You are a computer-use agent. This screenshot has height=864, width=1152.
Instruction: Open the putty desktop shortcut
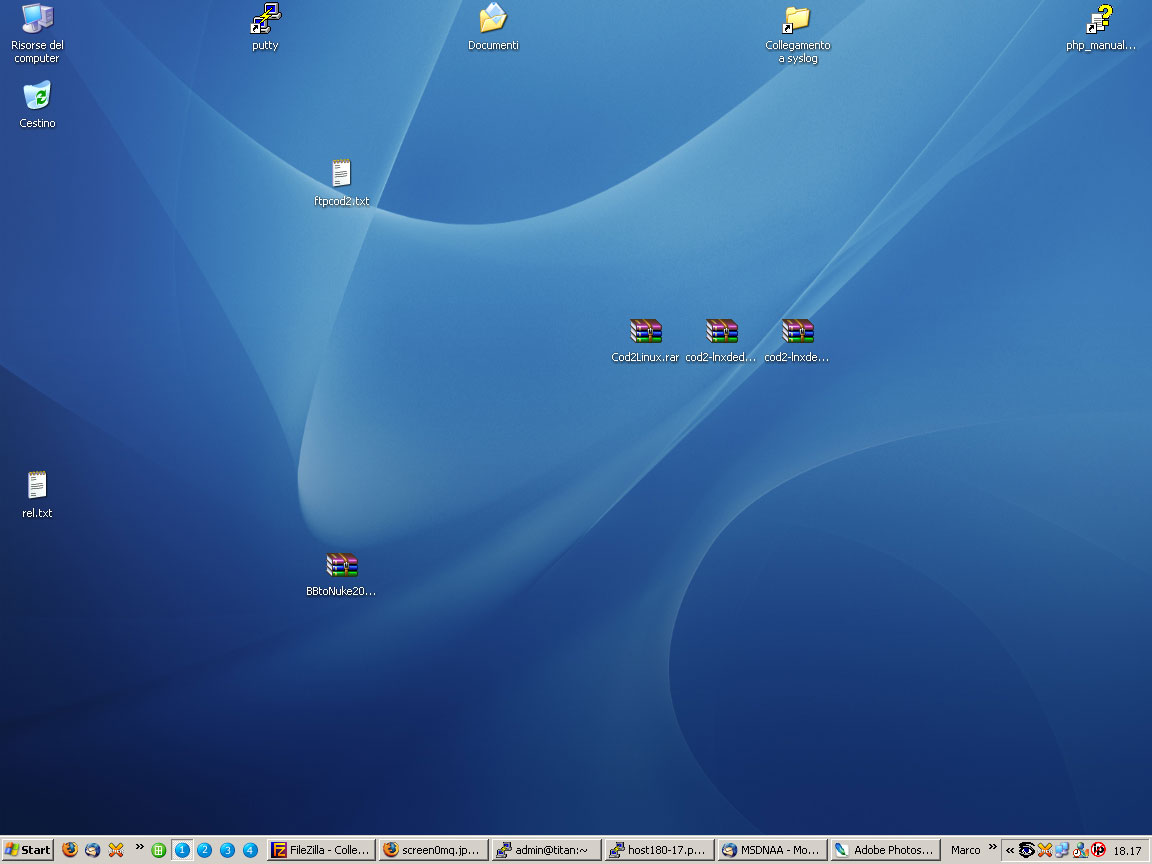[x=265, y=20]
